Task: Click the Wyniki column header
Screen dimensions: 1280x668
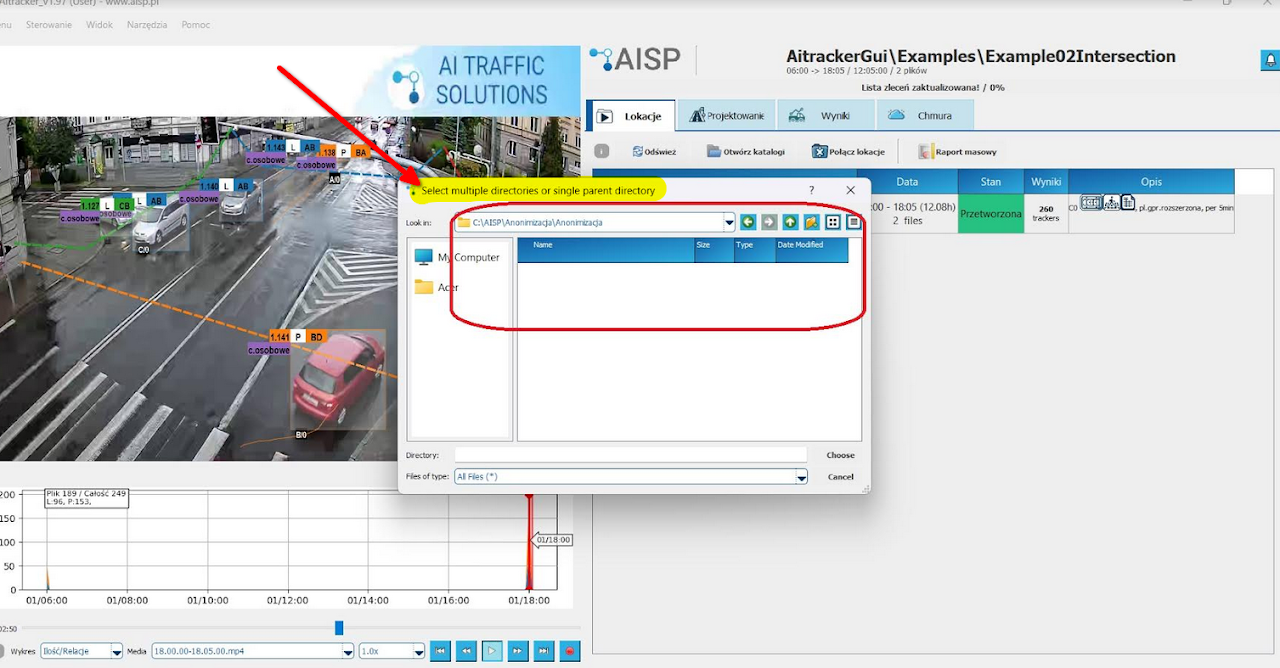Action: pyautogui.click(x=1046, y=182)
